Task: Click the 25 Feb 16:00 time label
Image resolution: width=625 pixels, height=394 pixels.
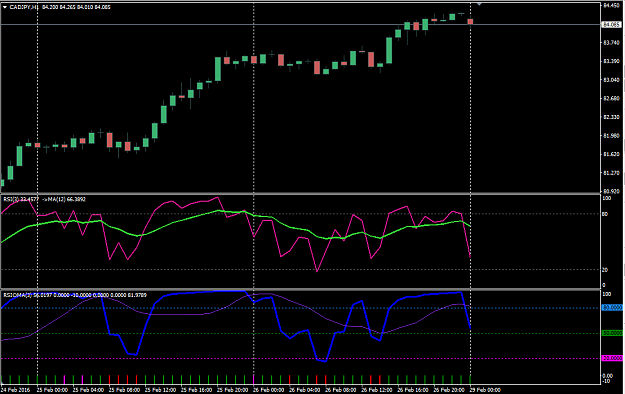Action: tap(196, 390)
